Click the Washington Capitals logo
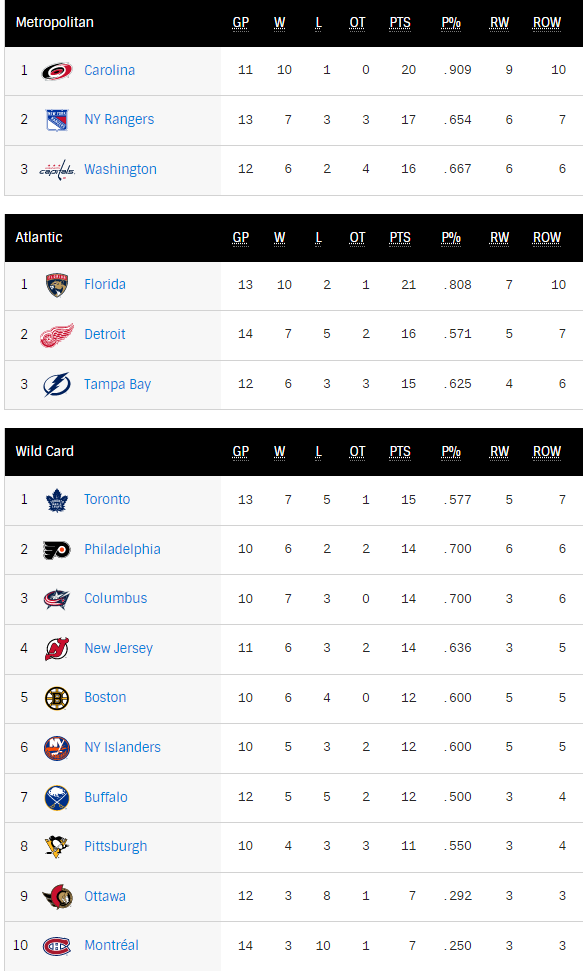 pyautogui.click(x=57, y=169)
